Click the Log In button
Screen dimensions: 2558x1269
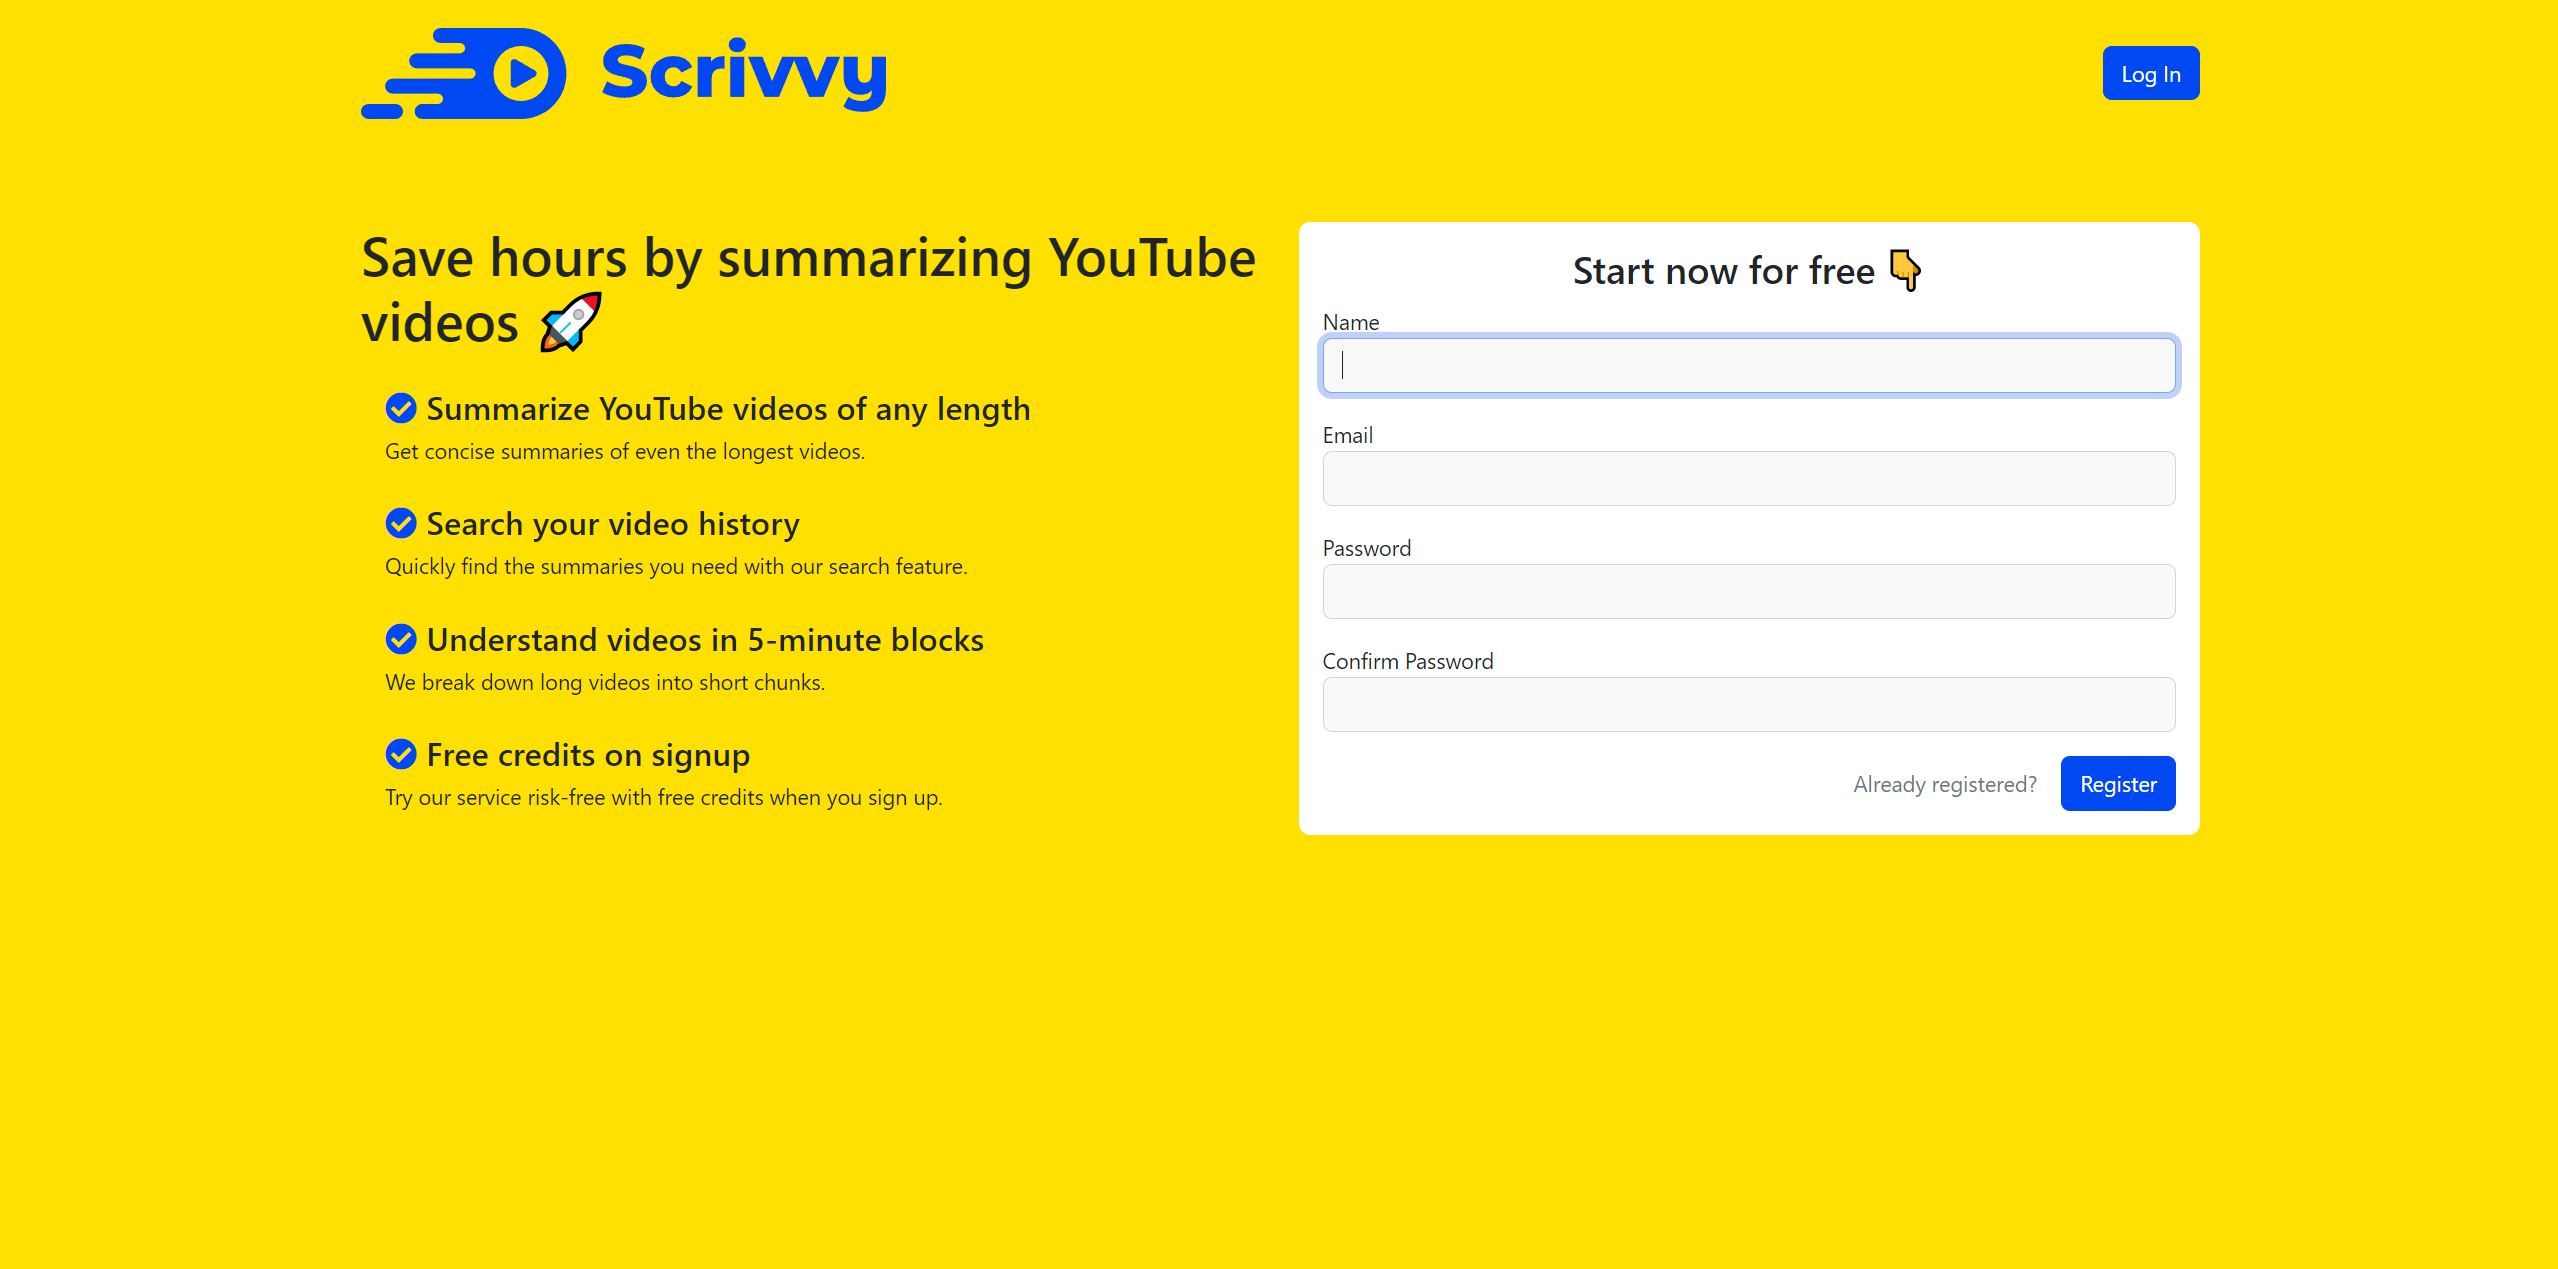point(2150,72)
